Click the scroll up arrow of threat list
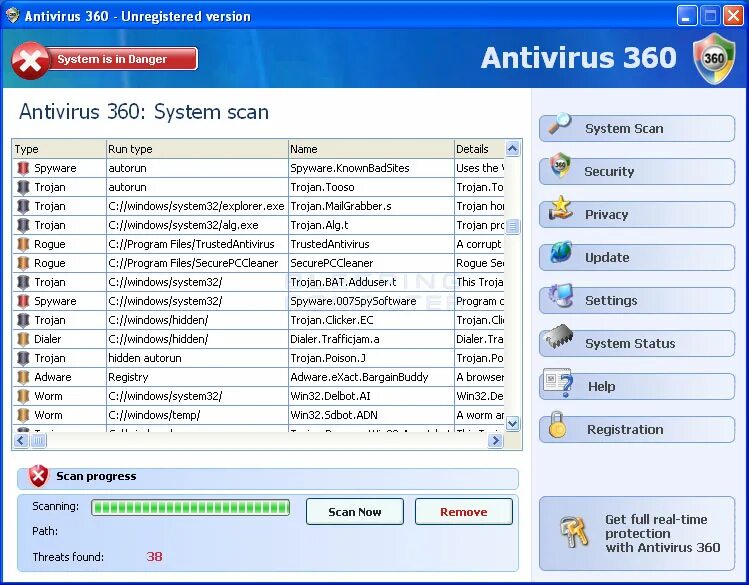The image size is (749, 585). pos(513,149)
